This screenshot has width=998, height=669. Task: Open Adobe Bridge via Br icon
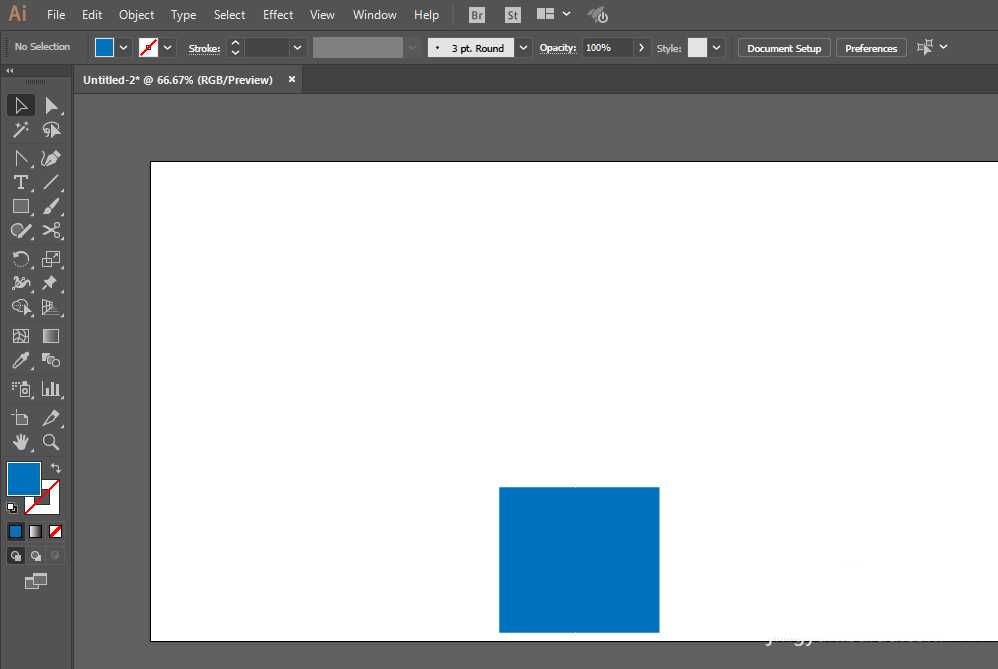477,15
